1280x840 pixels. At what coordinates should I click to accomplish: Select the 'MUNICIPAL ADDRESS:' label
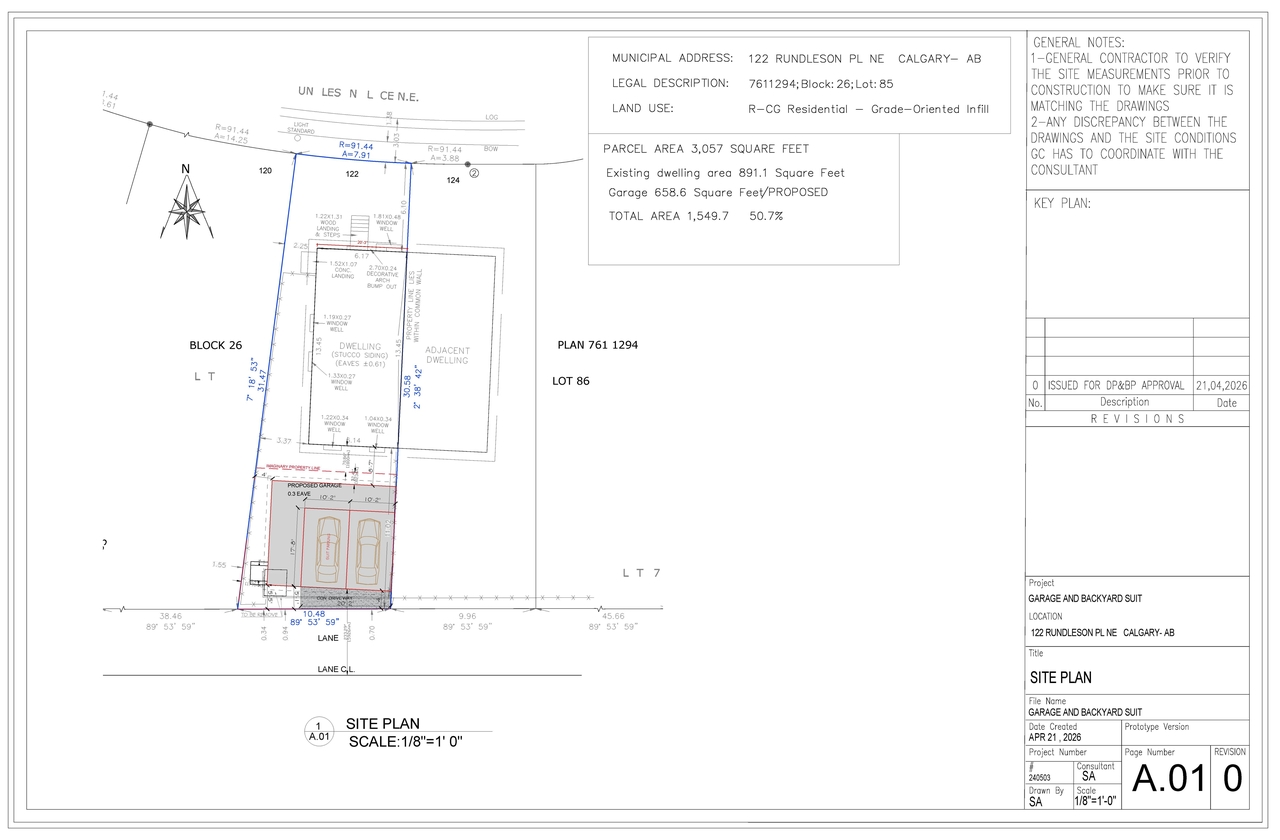(x=672, y=59)
